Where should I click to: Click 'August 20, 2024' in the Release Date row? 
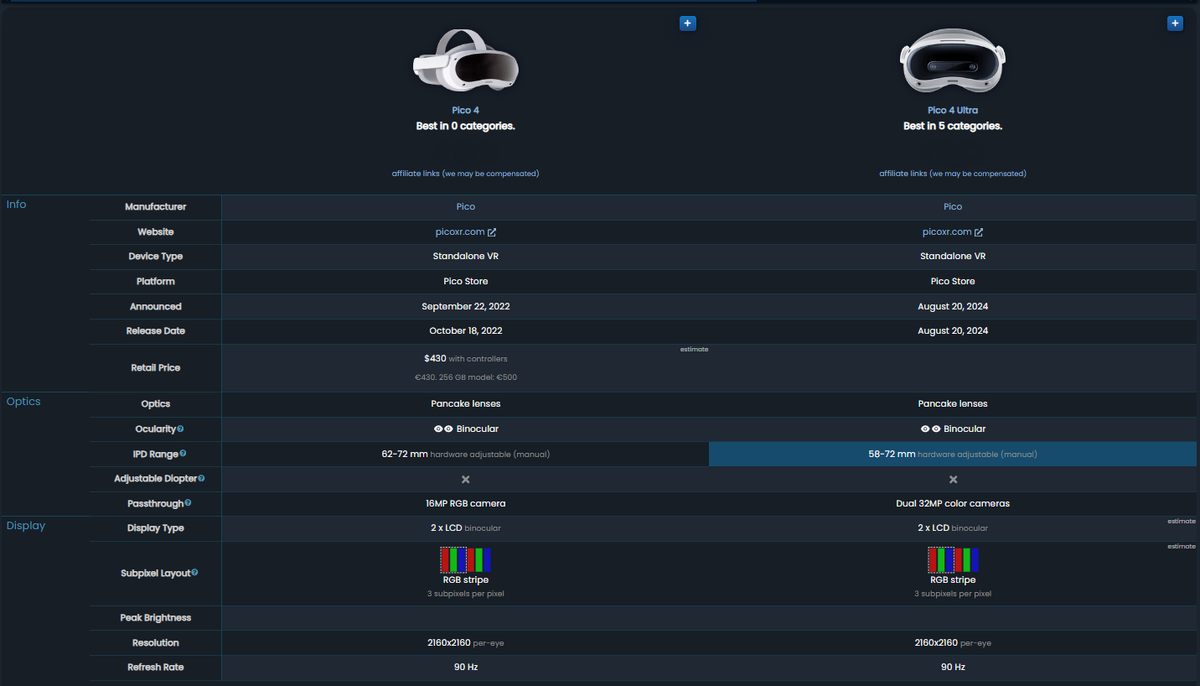tap(953, 331)
